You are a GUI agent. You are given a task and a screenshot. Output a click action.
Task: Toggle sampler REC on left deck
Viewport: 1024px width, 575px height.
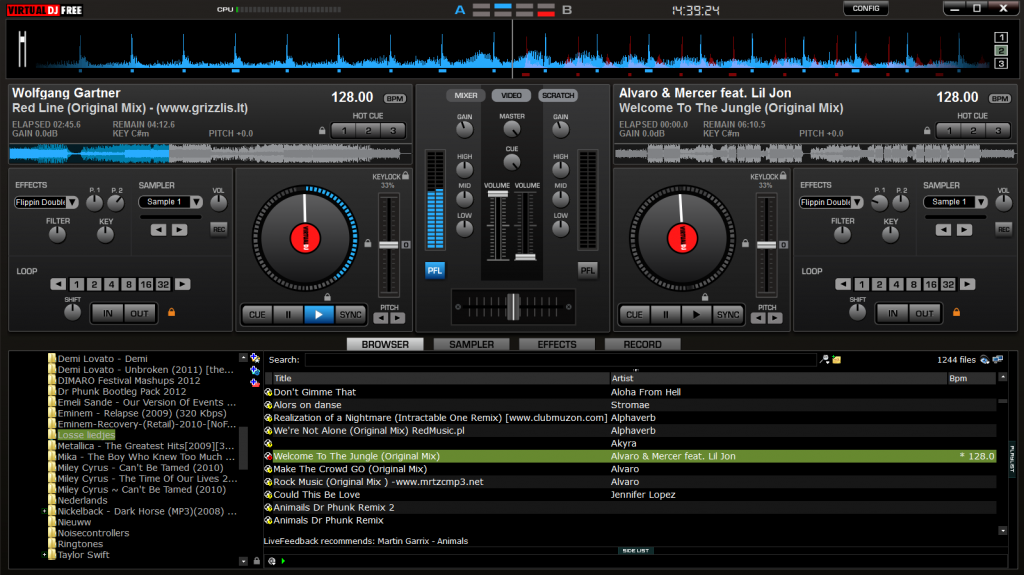219,229
